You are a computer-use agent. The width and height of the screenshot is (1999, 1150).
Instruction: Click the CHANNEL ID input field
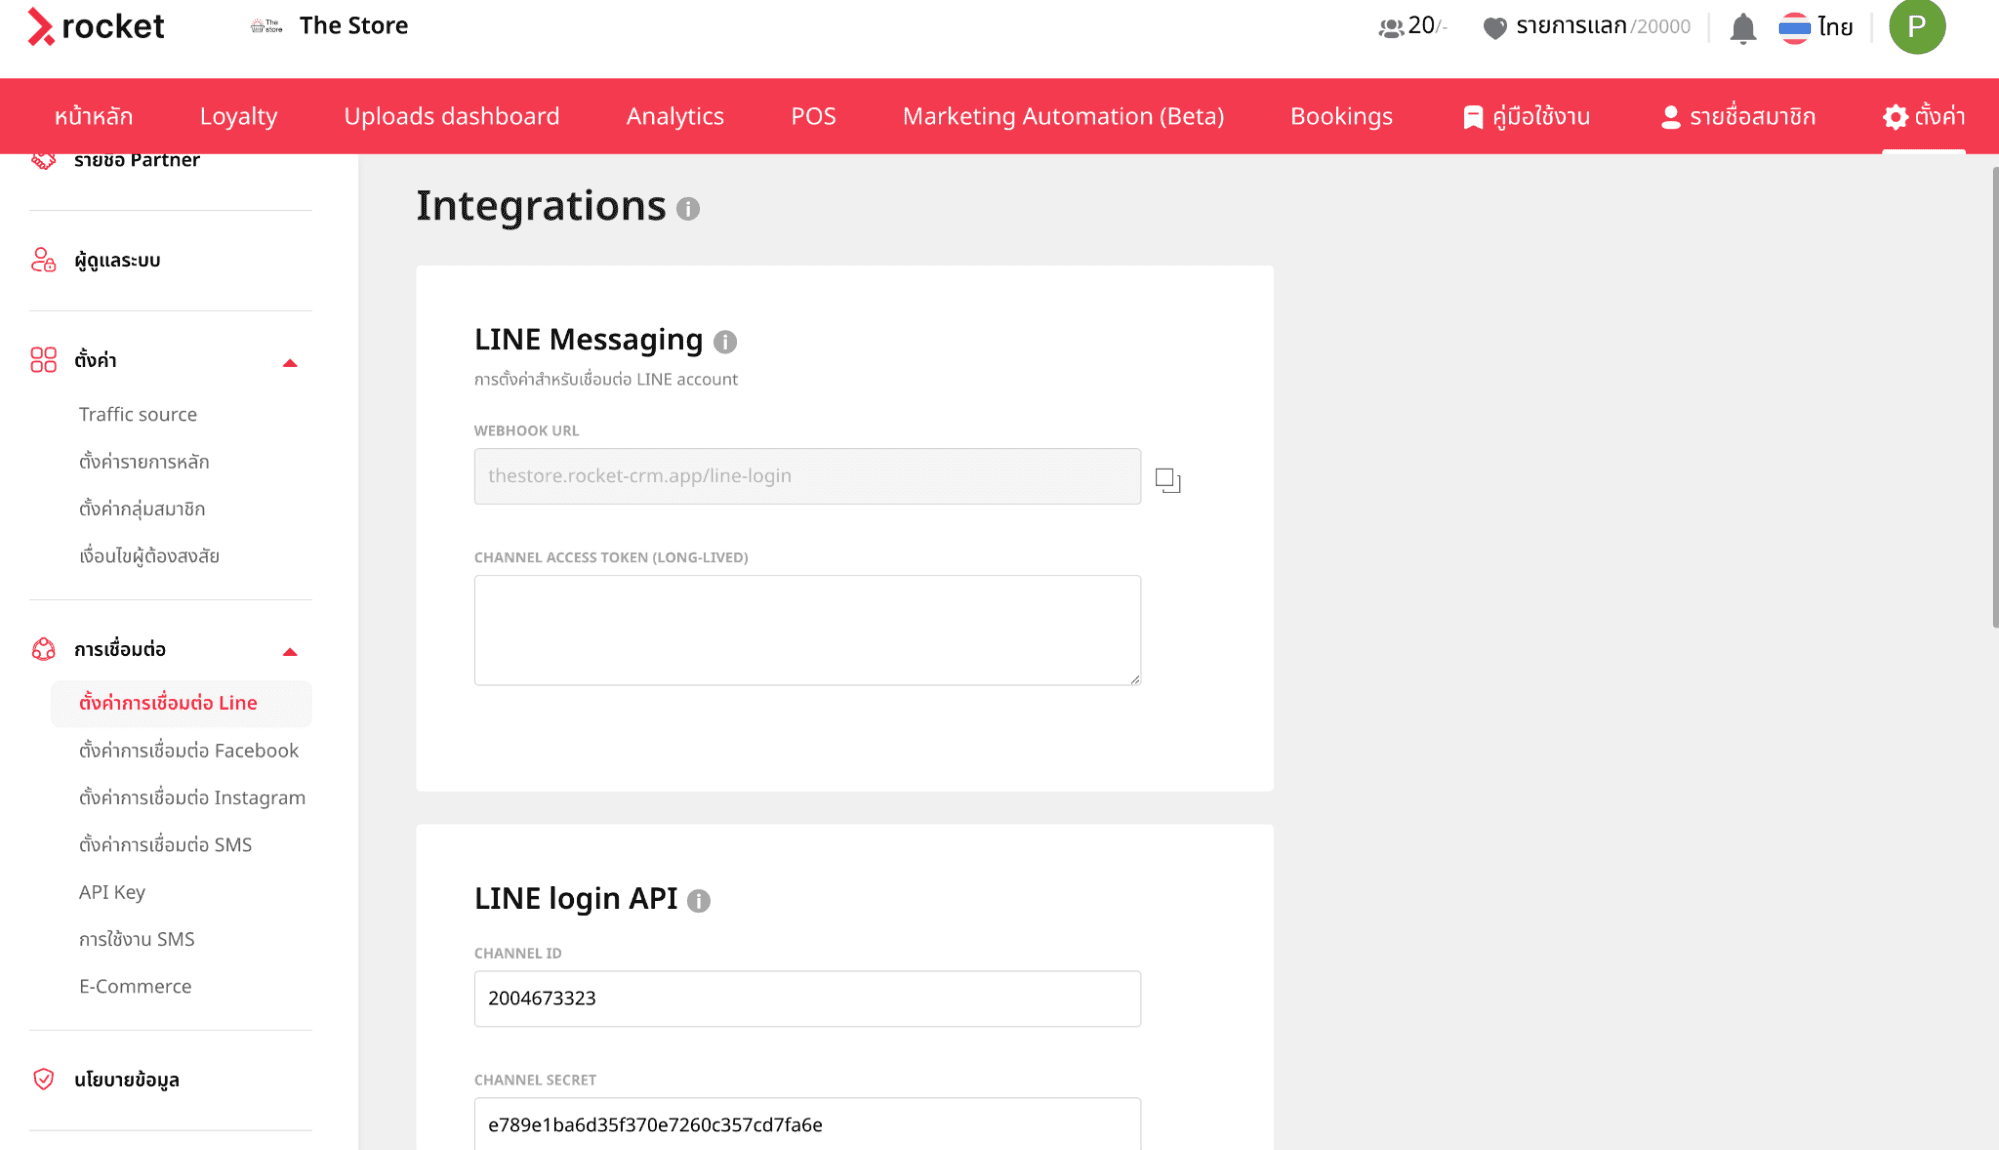point(806,998)
